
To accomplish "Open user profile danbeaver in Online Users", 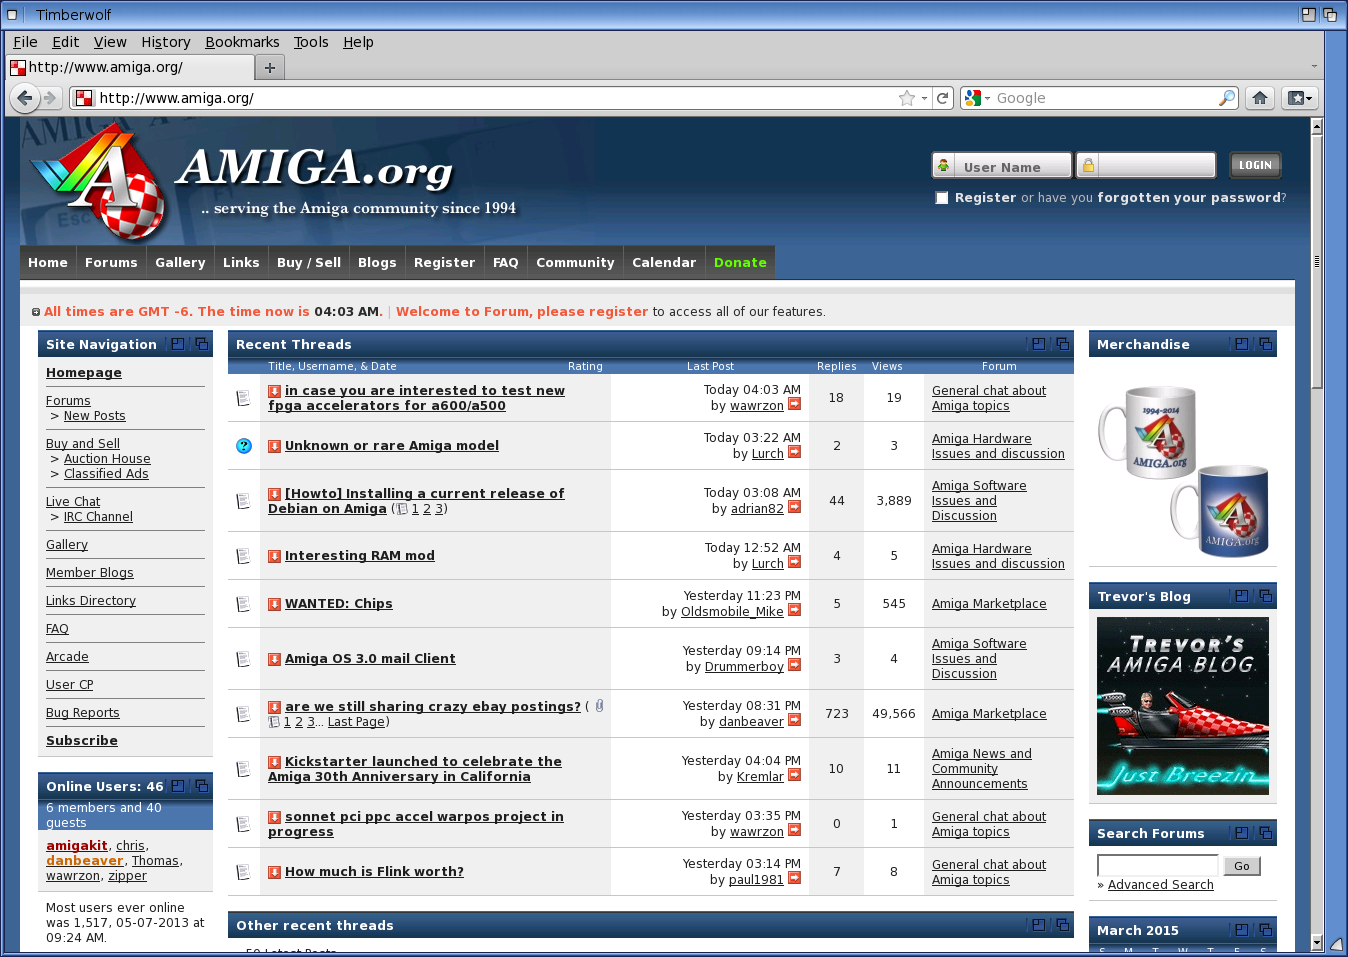I will point(85,861).
